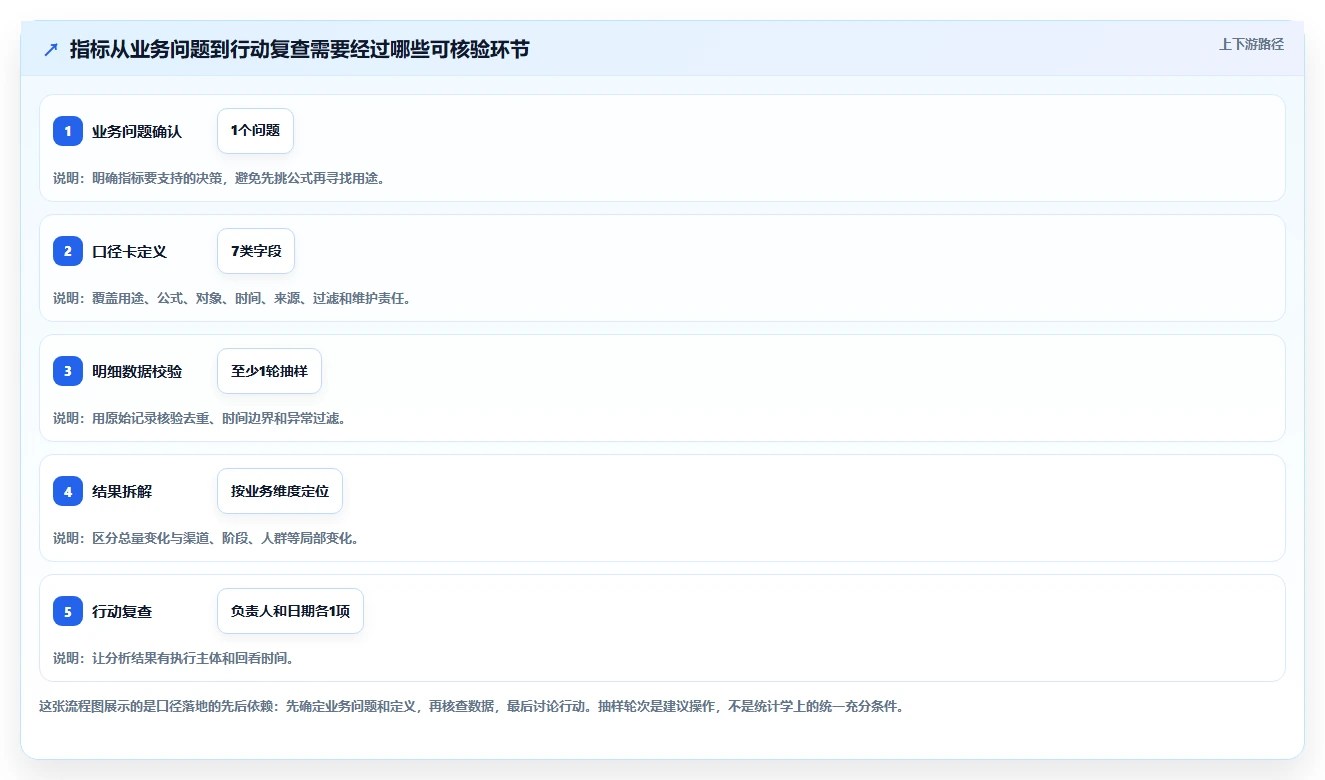The height and width of the screenshot is (780, 1325).
Task: Click the 上下游路径 label
Action: click(x=1251, y=44)
